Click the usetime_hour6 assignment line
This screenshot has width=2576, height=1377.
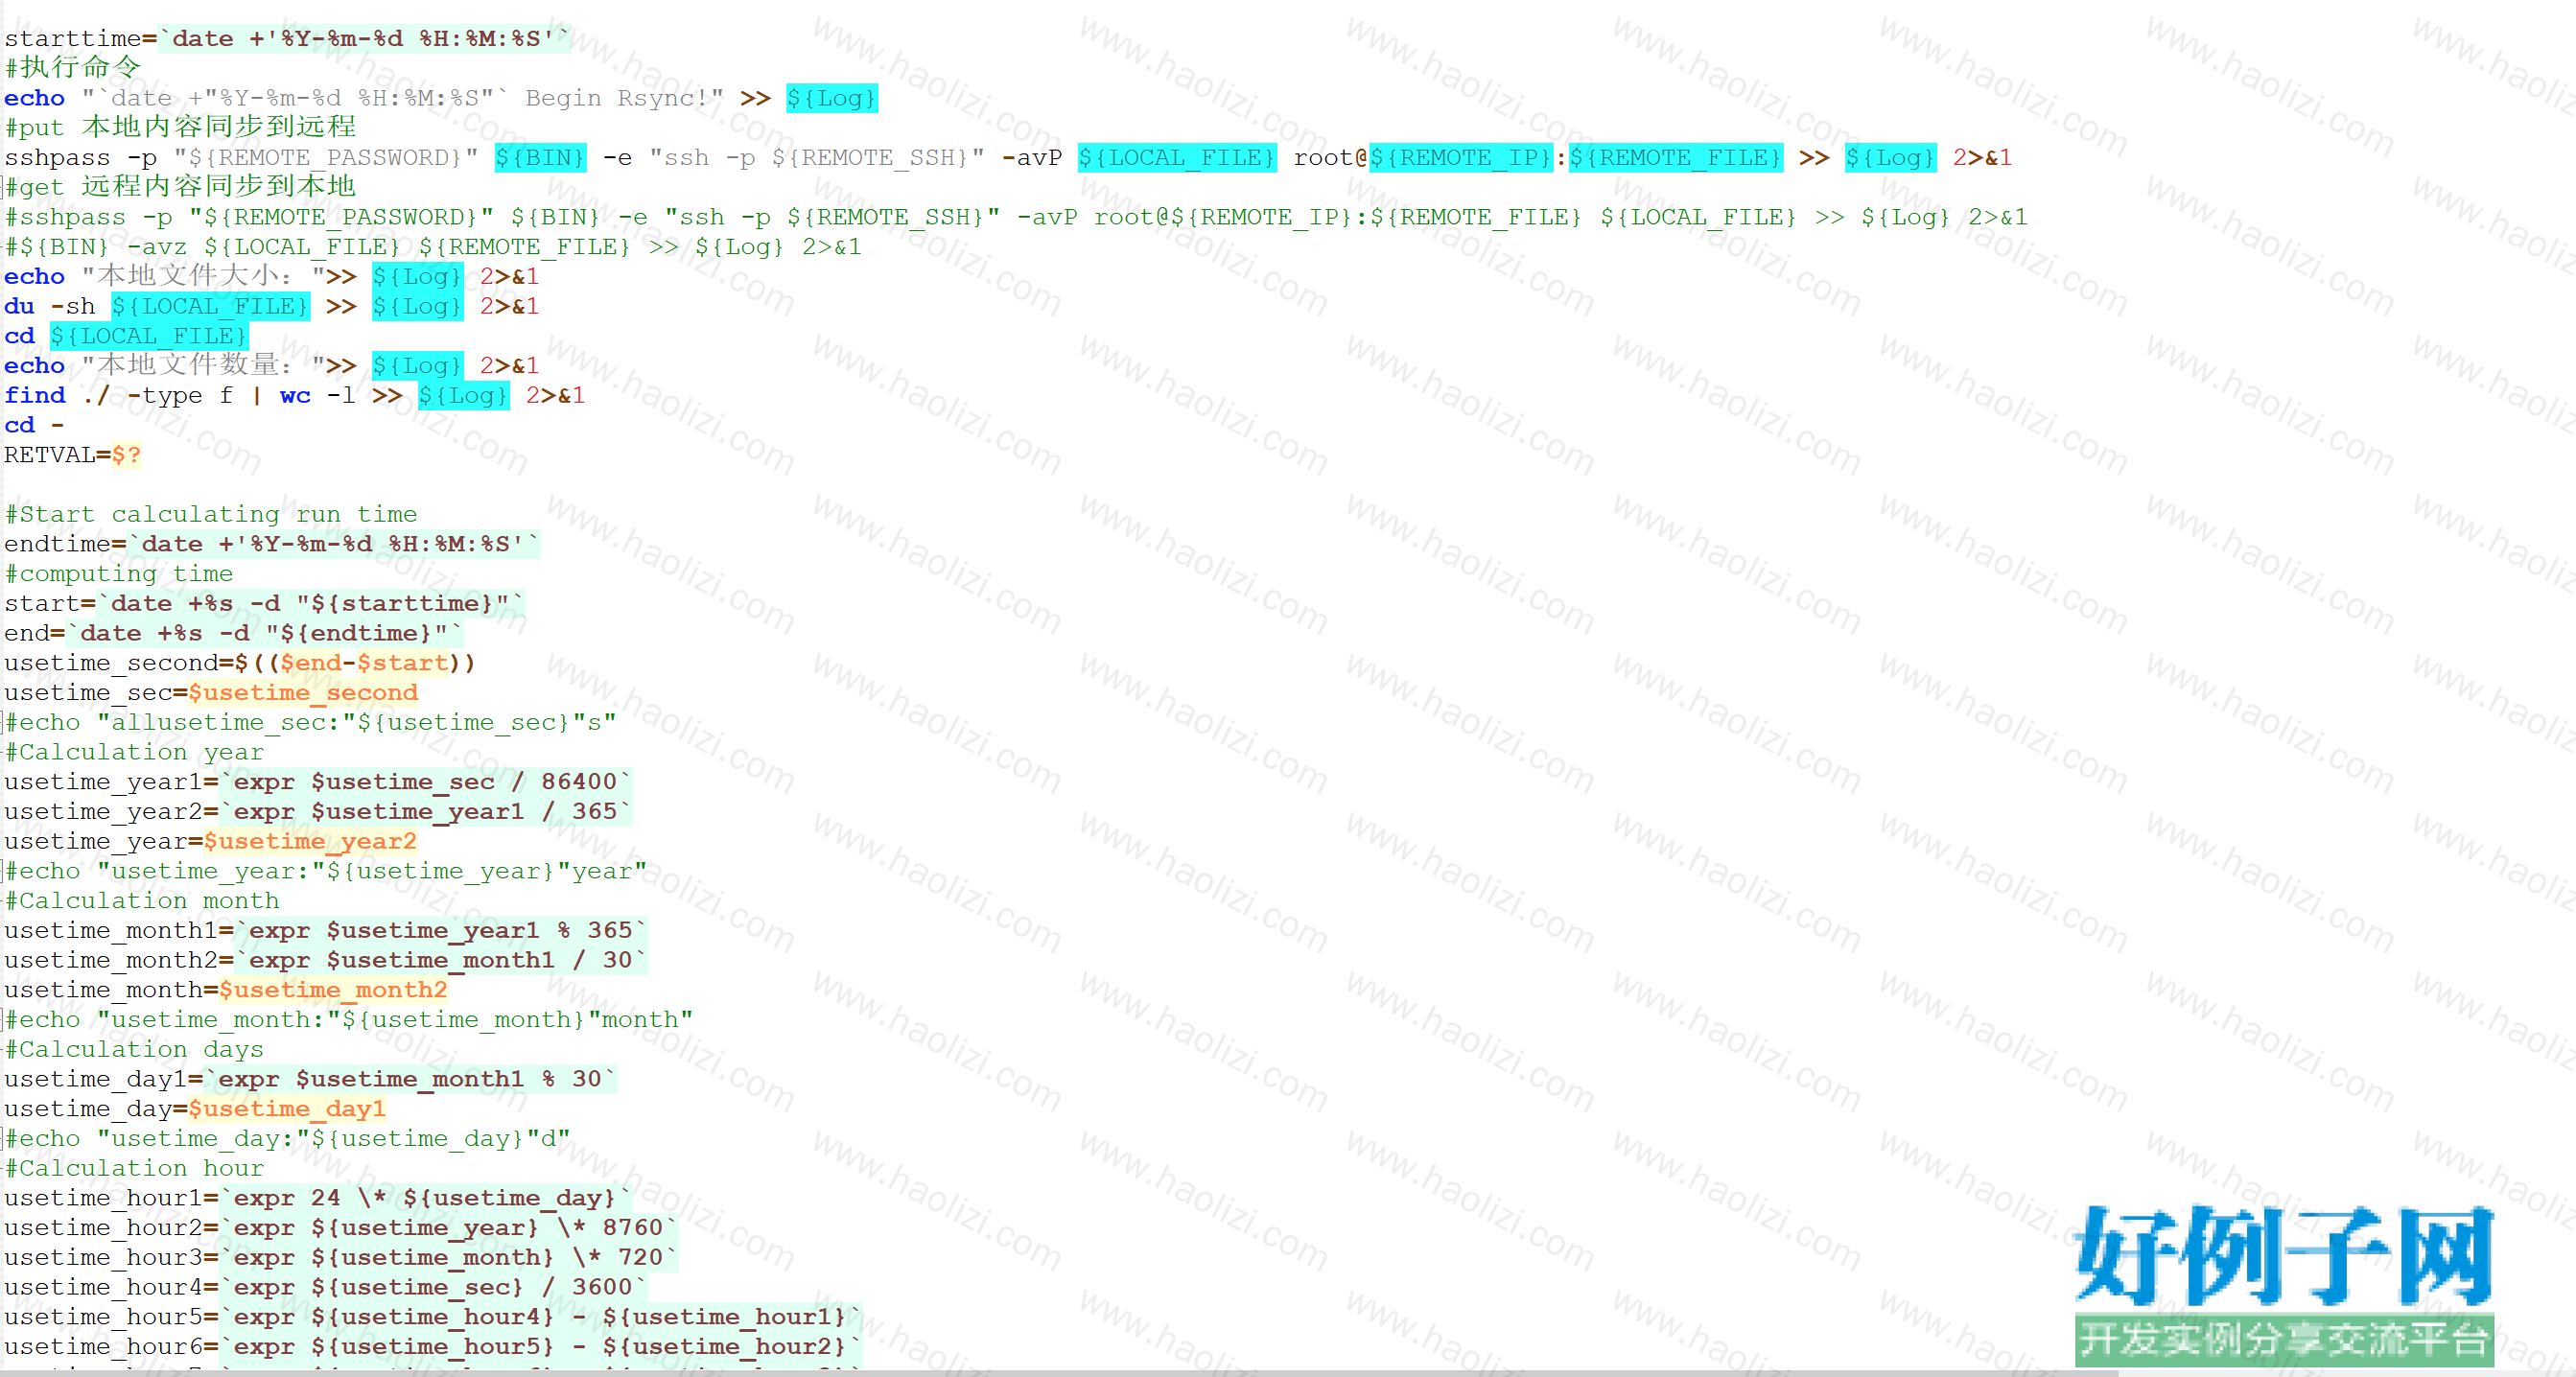(433, 1347)
